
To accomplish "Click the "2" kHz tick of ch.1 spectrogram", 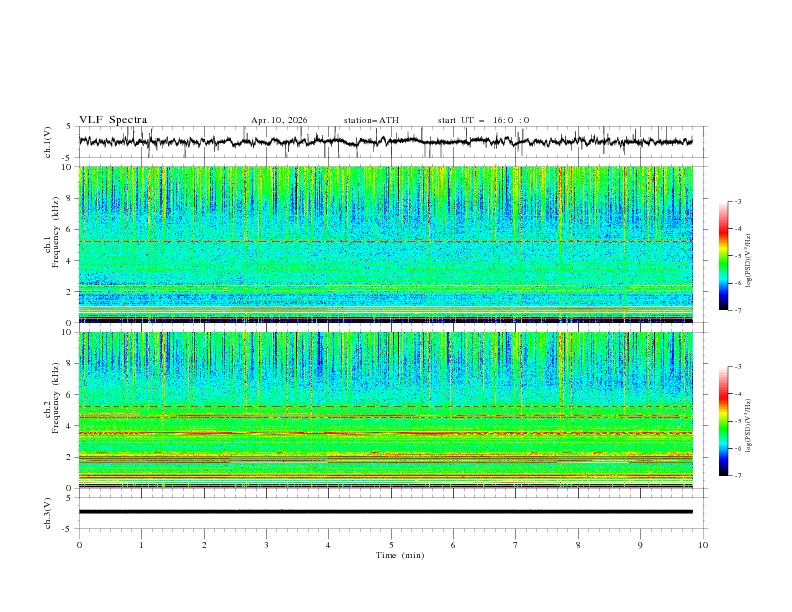I will tap(70, 292).
